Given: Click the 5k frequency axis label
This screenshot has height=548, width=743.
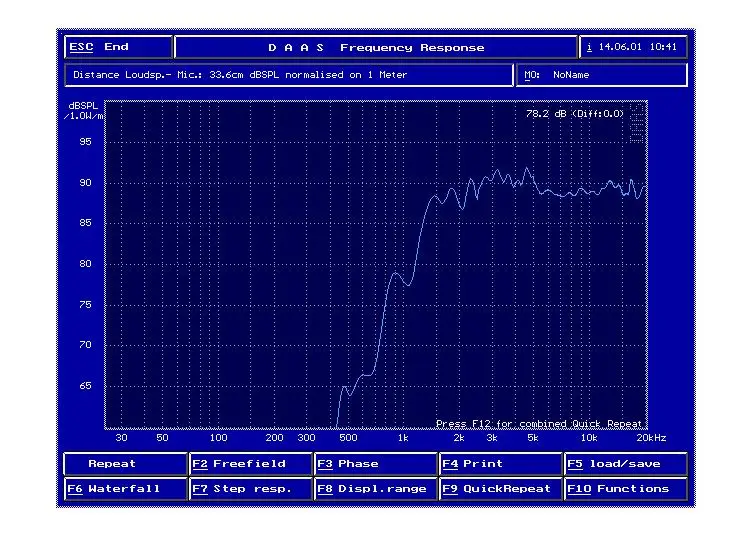Looking at the screenshot, I should (x=533, y=438).
